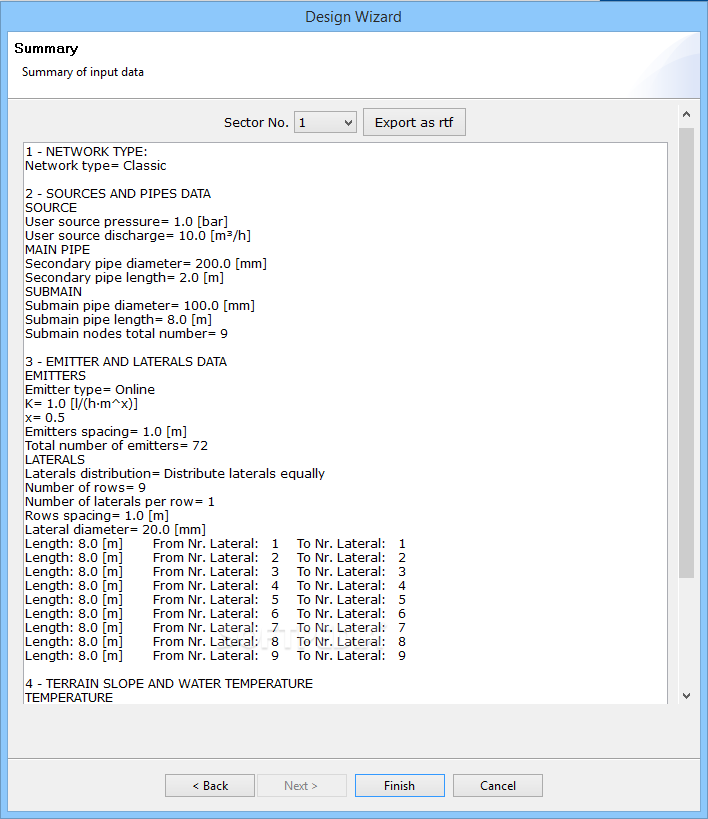708x819 pixels.
Task: Click the 'MAIN PIPE' label
Action: 57,250
